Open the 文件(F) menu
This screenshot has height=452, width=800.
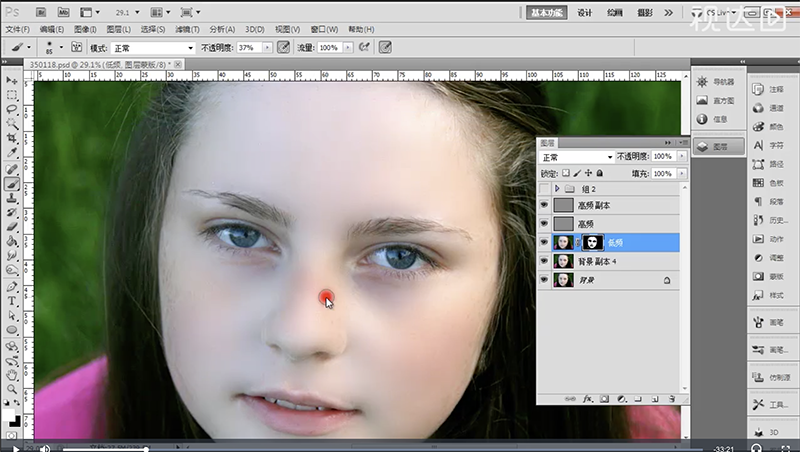pos(17,30)
